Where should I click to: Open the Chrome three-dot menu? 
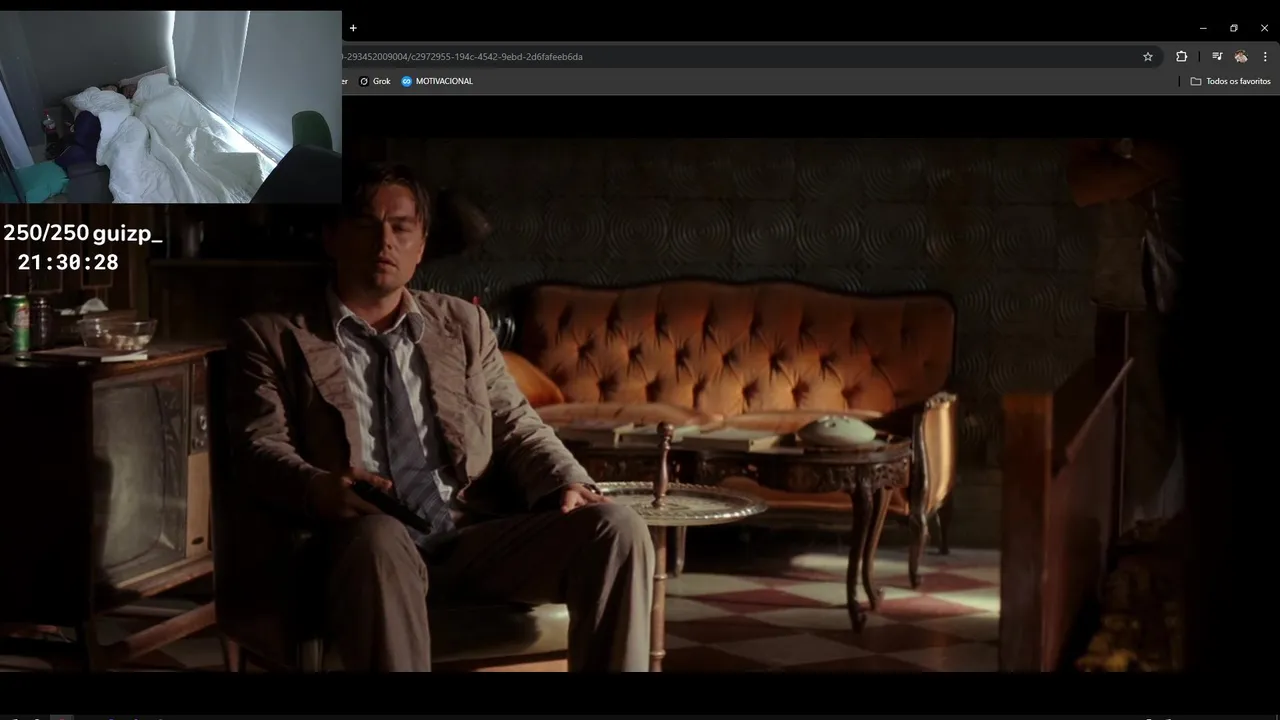point(1265,57)
